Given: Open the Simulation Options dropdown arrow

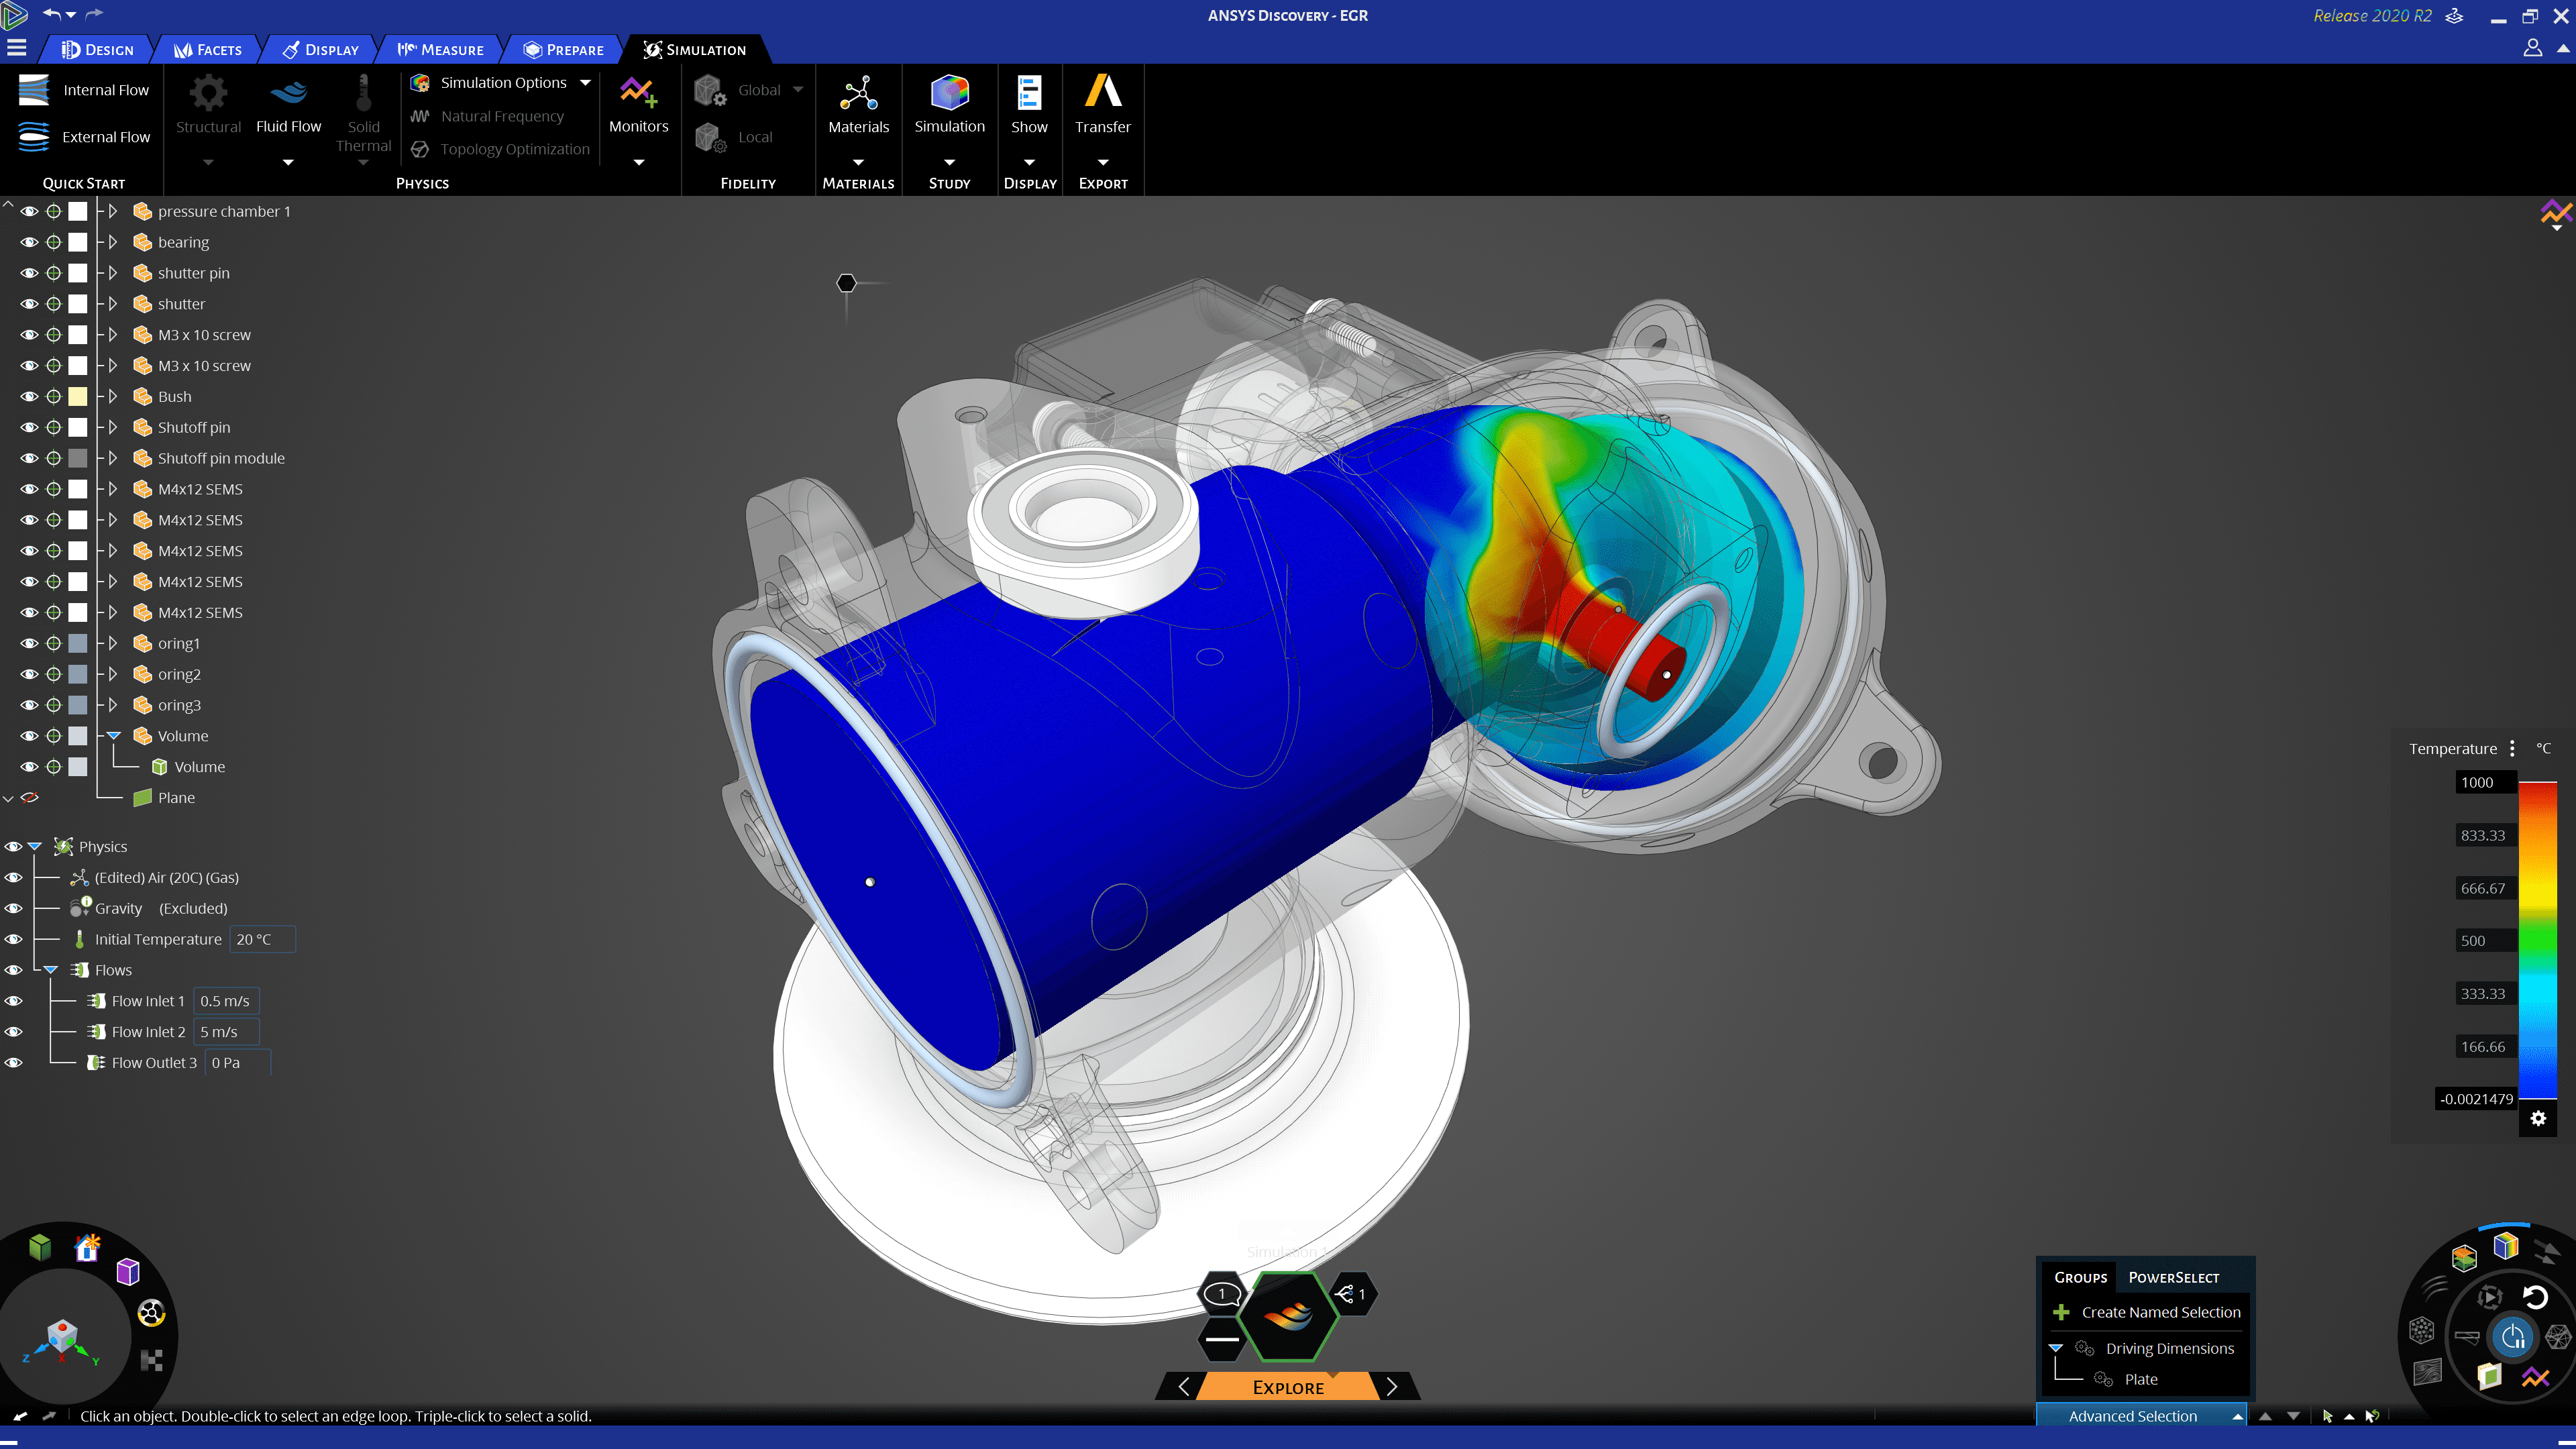Looking at the screenshot, I should pyautogui.click(x=585, y=83).
